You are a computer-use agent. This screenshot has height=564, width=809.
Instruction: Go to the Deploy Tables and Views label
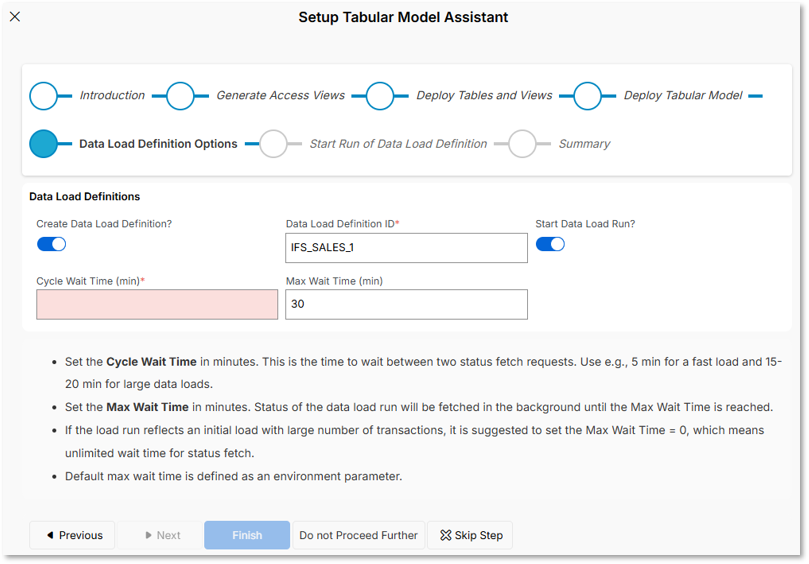[484, 95]
